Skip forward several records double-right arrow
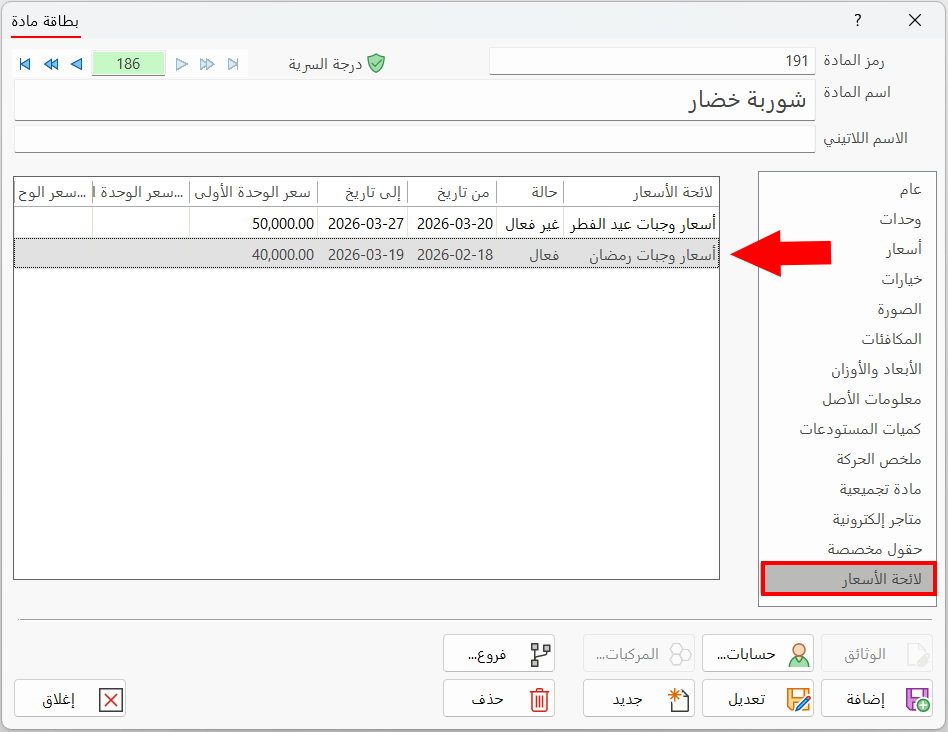Screen dimensions: 948x732 [207, 64]
